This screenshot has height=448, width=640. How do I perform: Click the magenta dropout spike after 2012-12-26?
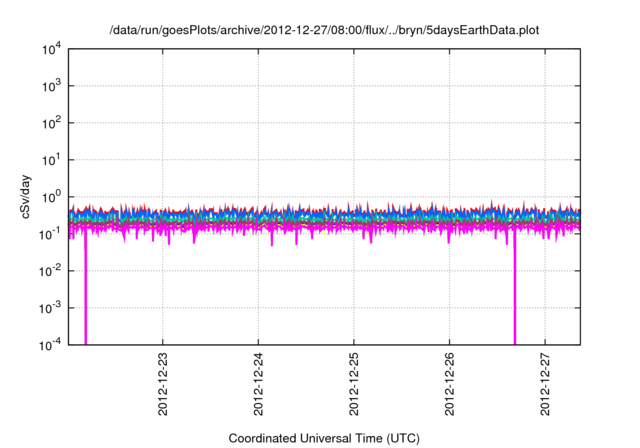pos(514,288)
